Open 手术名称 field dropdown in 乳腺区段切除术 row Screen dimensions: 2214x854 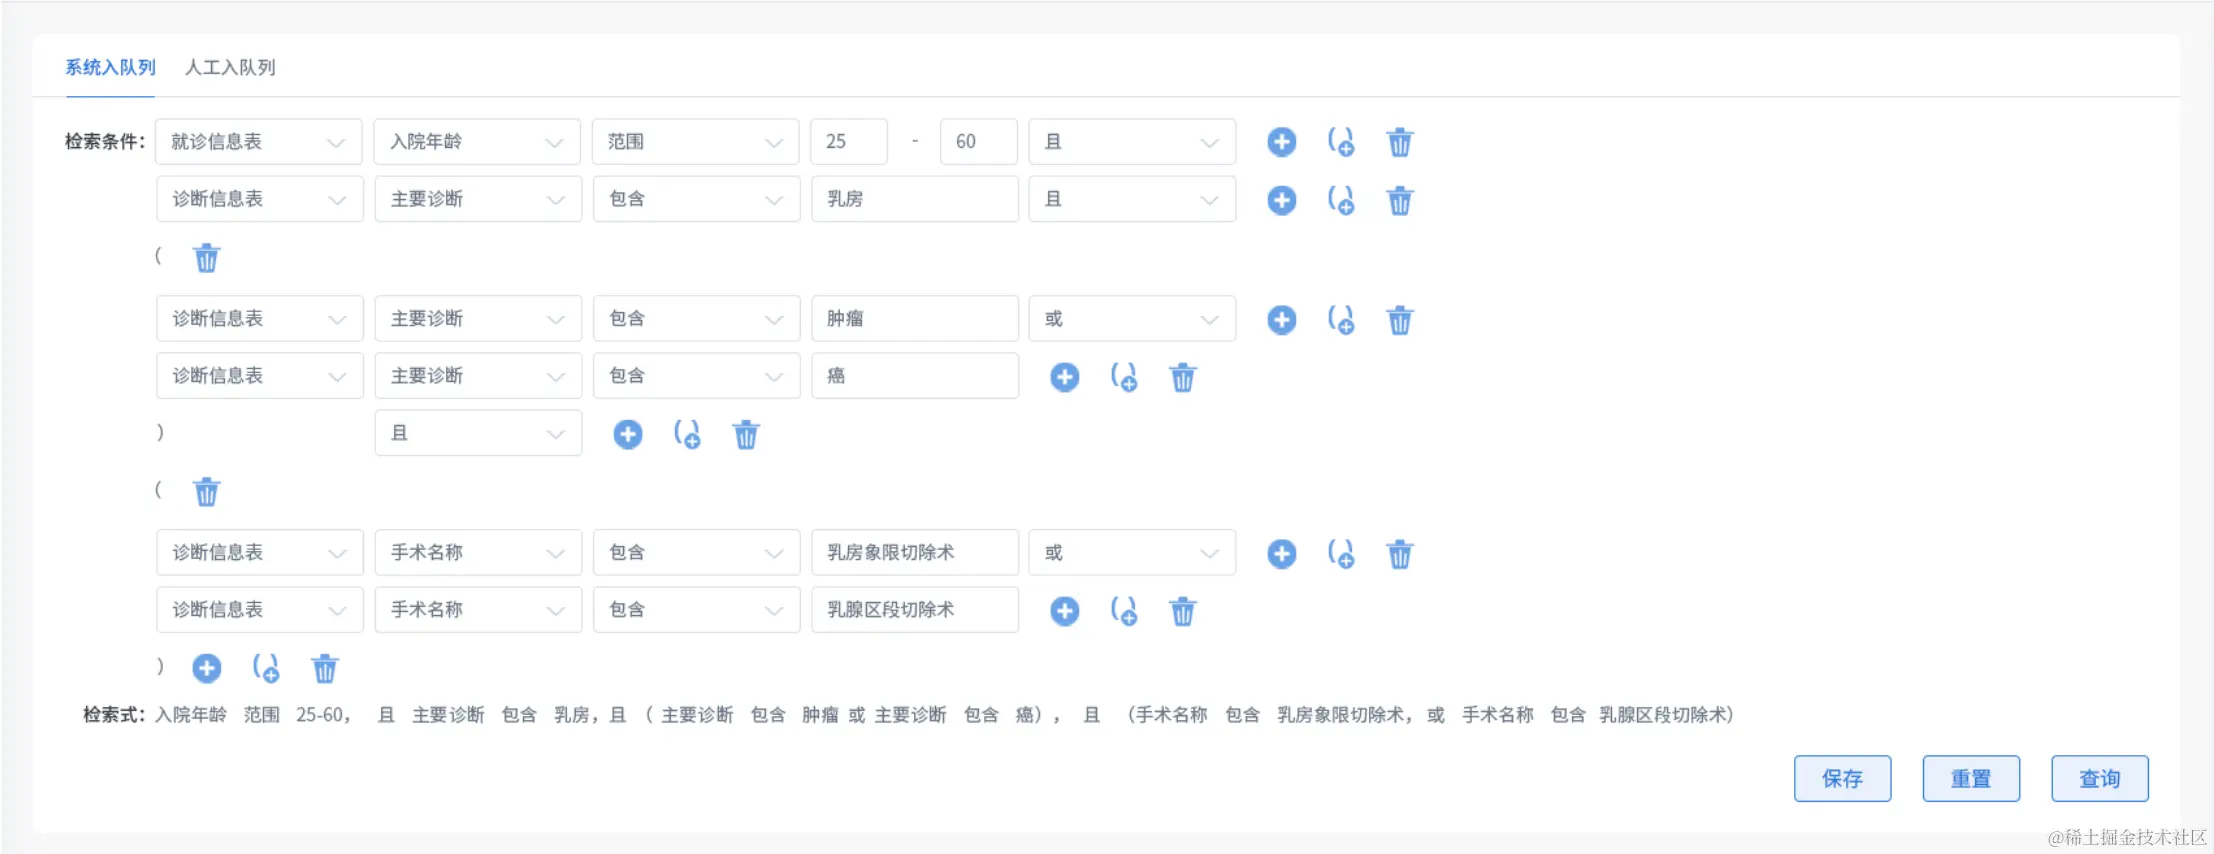point(478,610)
